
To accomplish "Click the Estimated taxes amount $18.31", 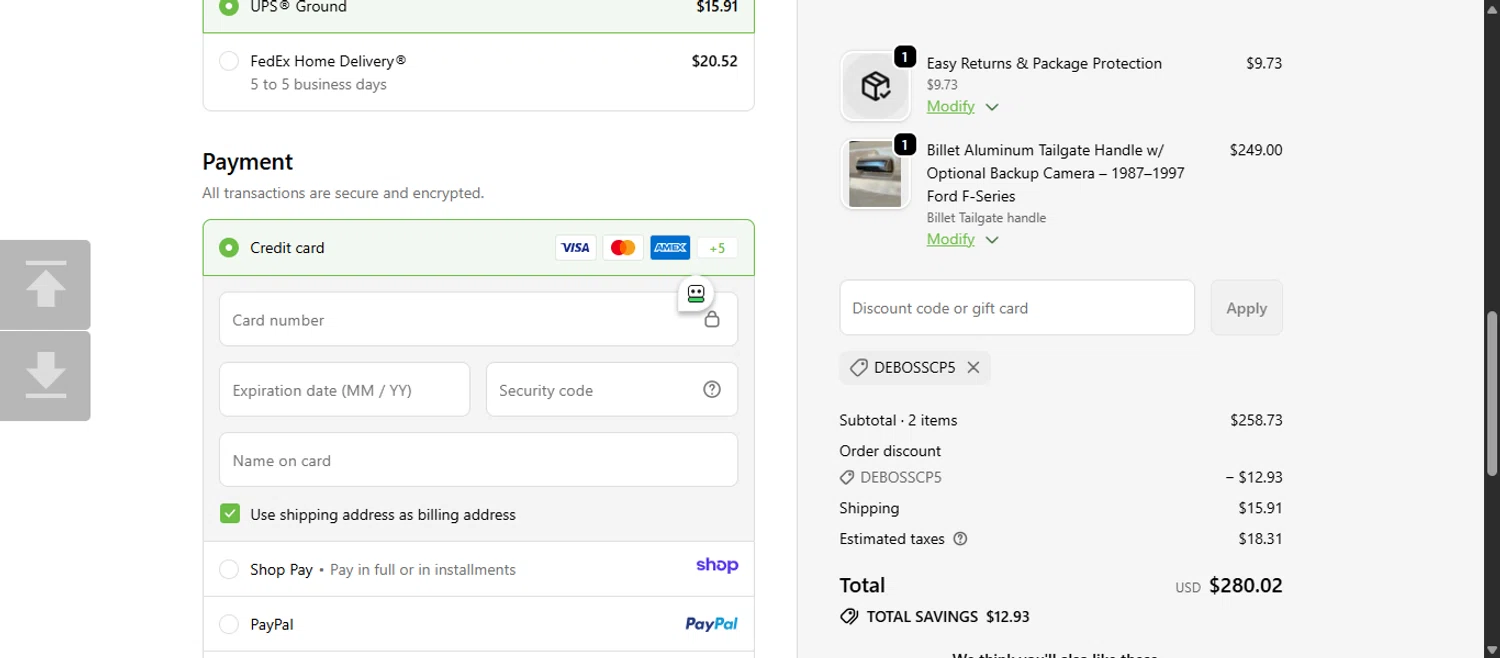I will (1260, 539).
